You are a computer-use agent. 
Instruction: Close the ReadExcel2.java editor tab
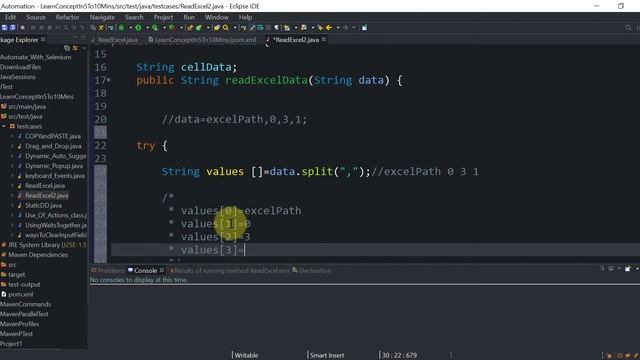point(324,40)
